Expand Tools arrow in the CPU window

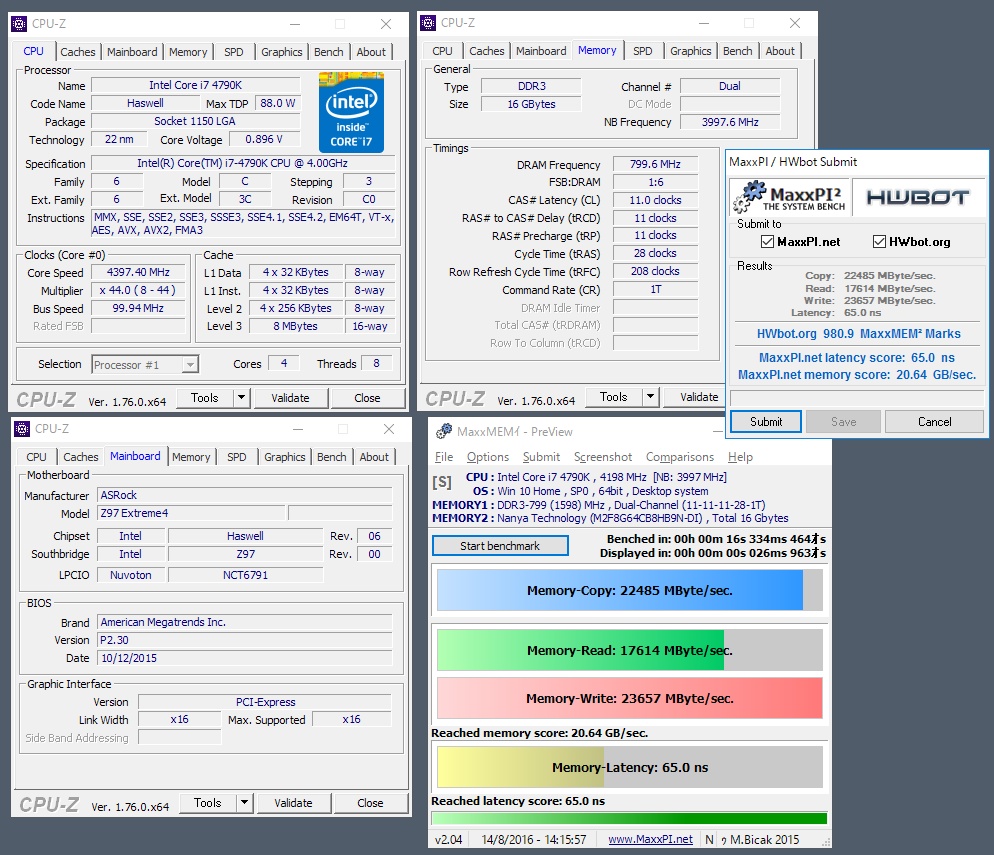(x=241, y=398)
